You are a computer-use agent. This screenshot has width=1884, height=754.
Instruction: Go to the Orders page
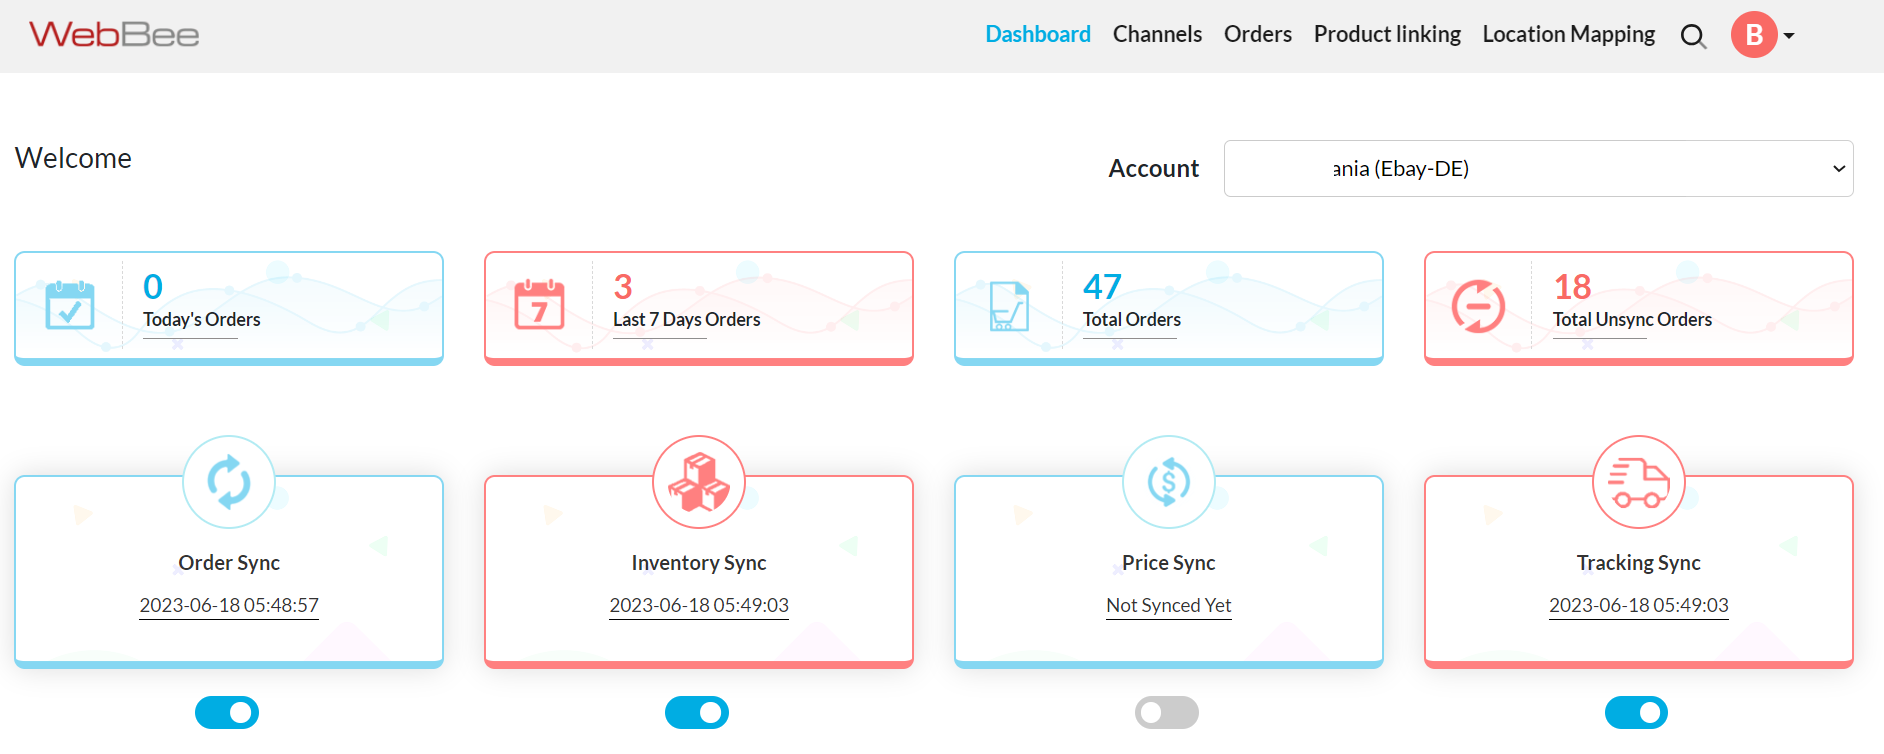[1257, 35]
